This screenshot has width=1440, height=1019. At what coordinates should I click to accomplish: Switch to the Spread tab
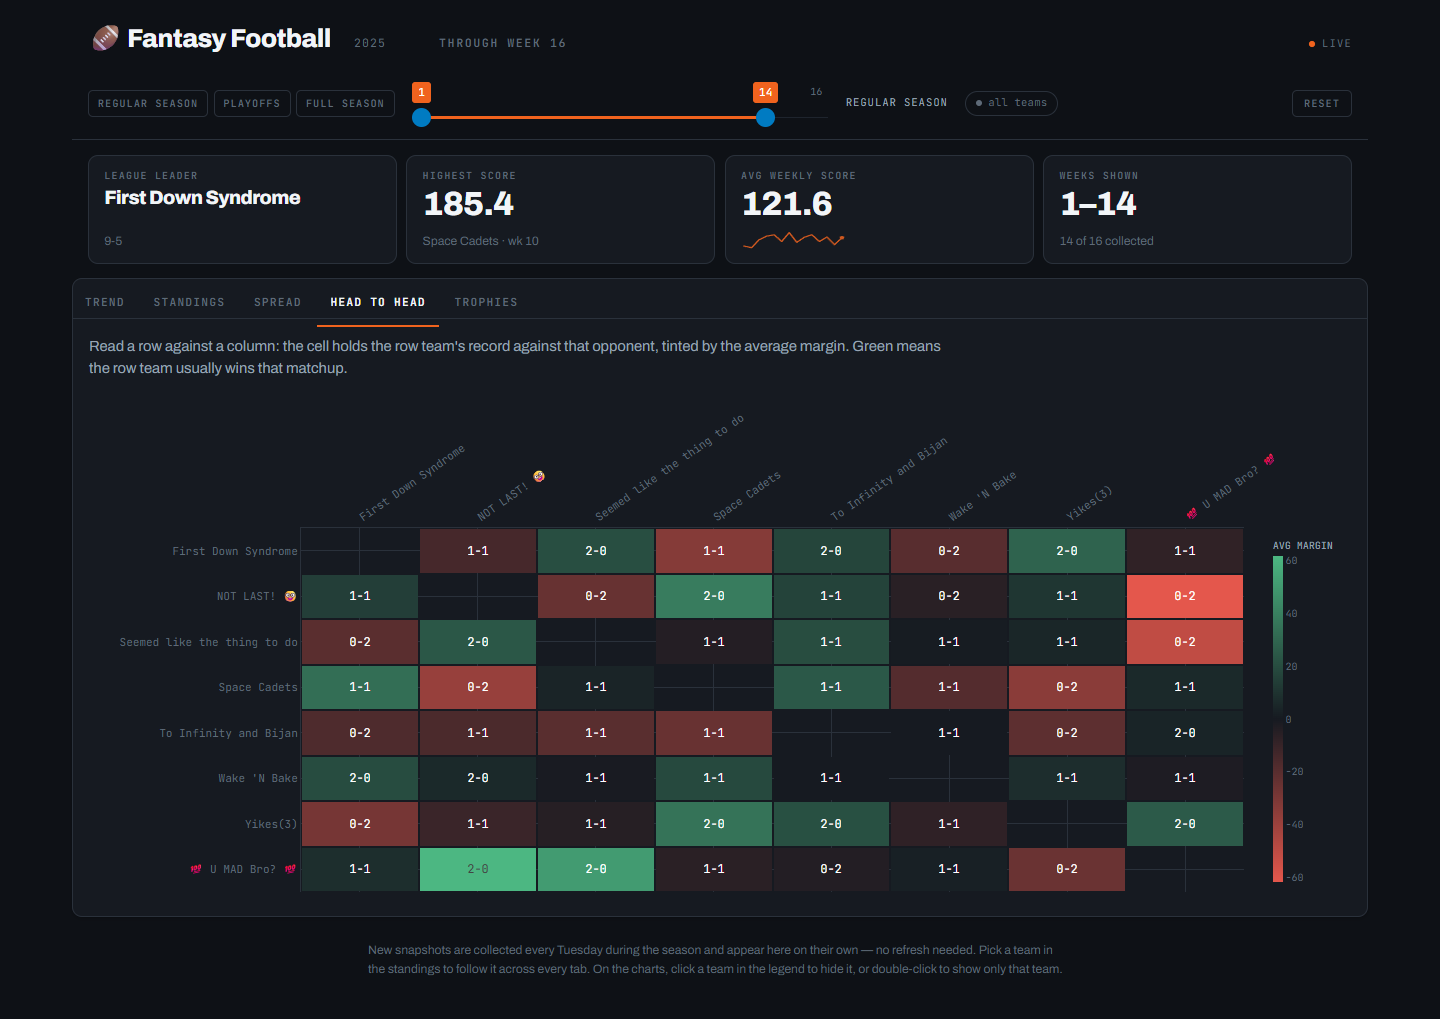point(277,302)
